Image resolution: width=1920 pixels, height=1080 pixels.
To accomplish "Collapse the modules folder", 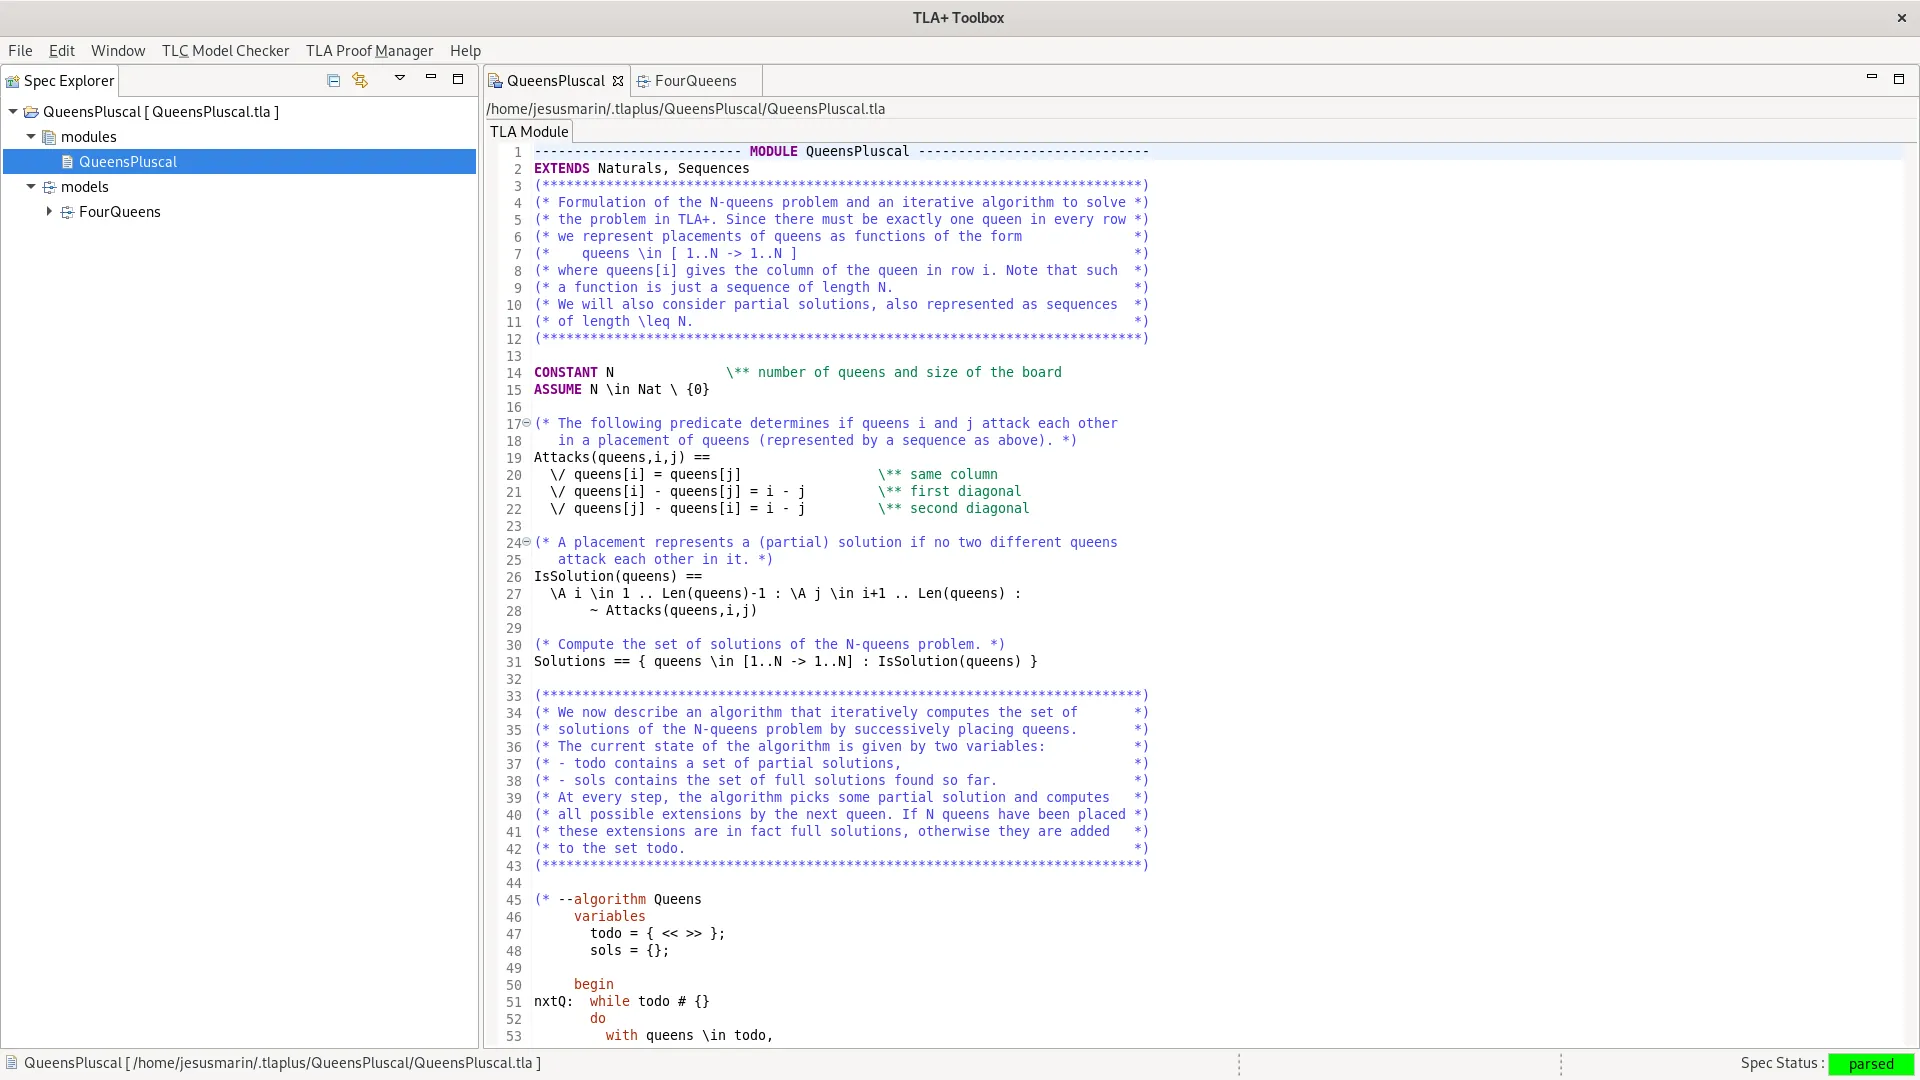I will click(x=31, y=137).
